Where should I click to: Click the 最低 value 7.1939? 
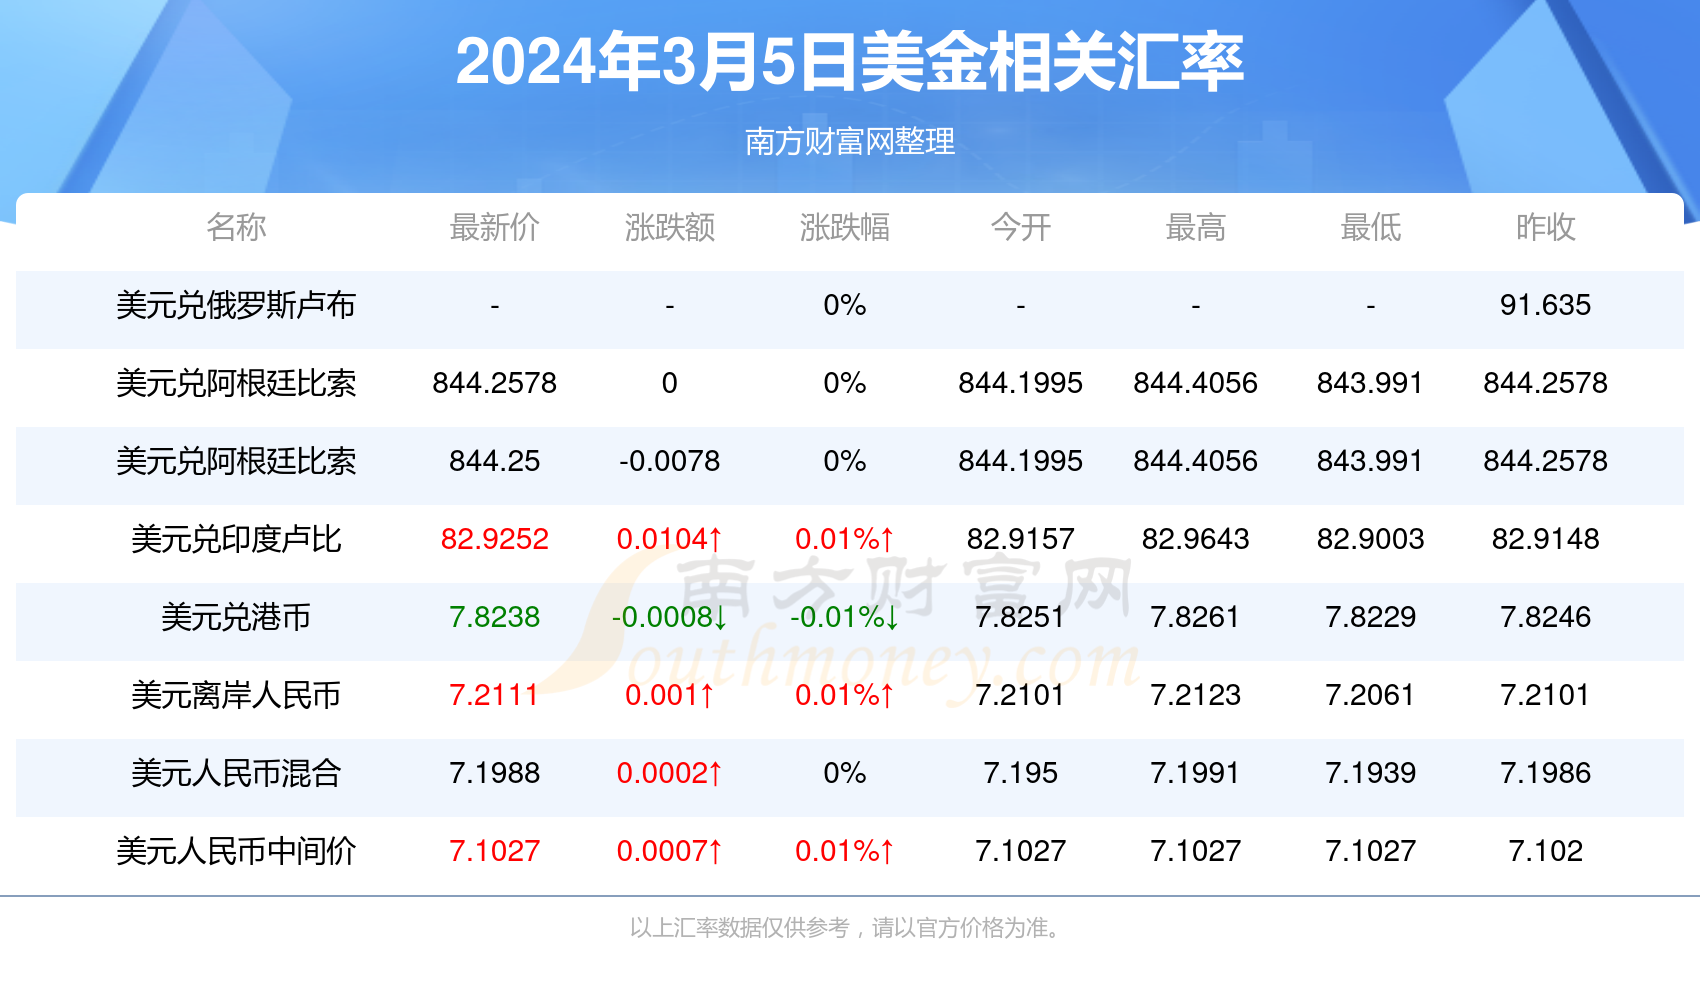[x=1370, y=773]
